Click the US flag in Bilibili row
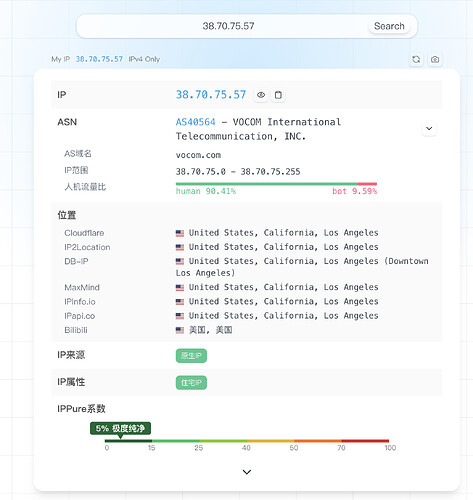 [x=180, y=330]
